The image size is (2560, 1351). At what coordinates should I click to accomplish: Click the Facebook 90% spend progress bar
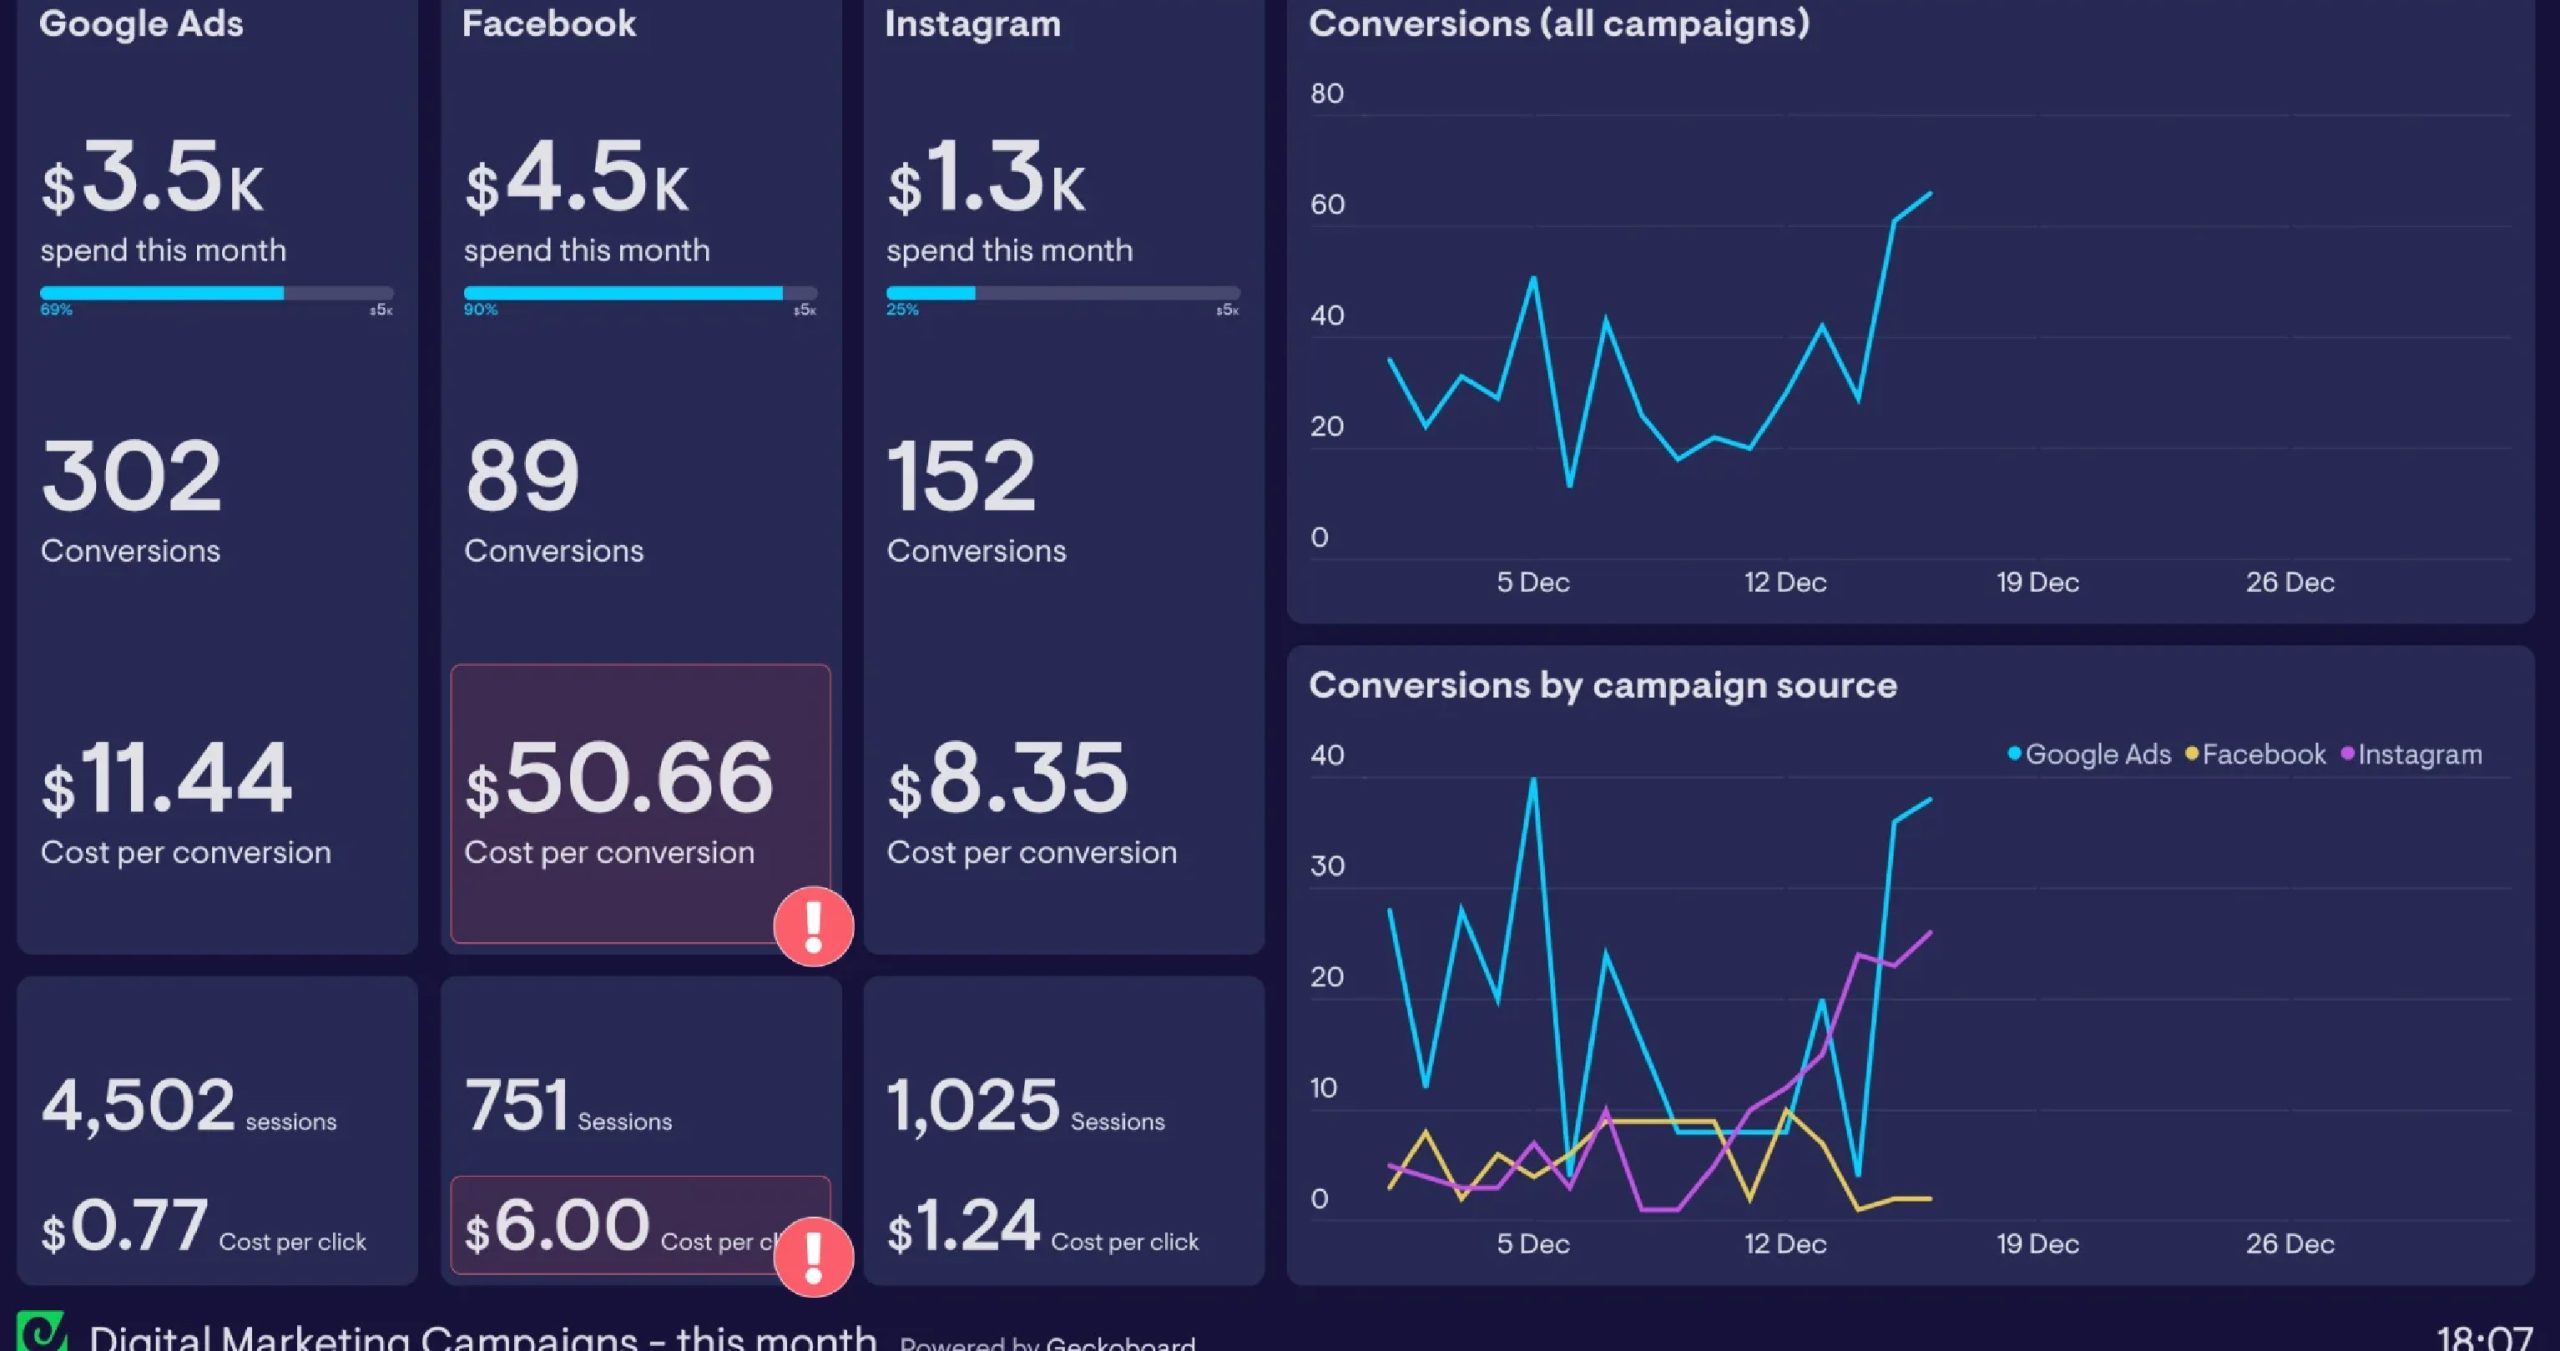[640, 293]
